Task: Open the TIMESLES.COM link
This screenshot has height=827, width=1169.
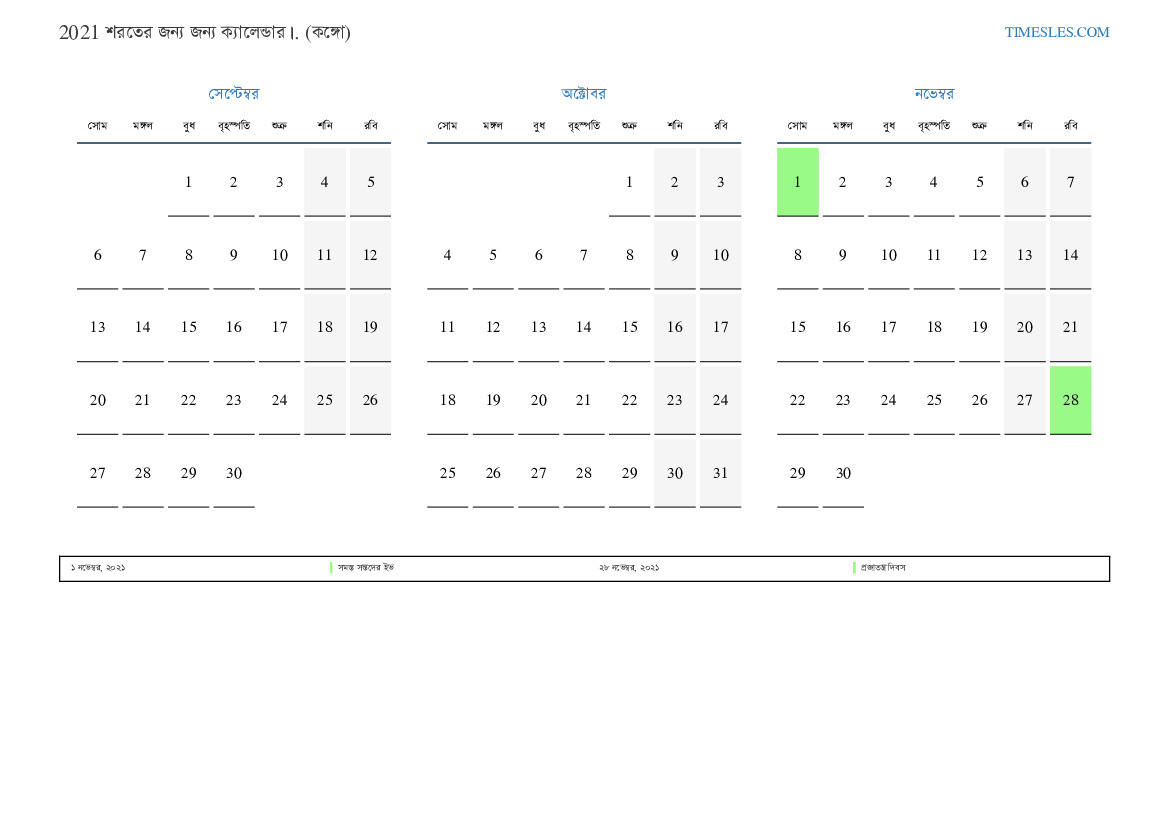Action: click(1056, 32)
